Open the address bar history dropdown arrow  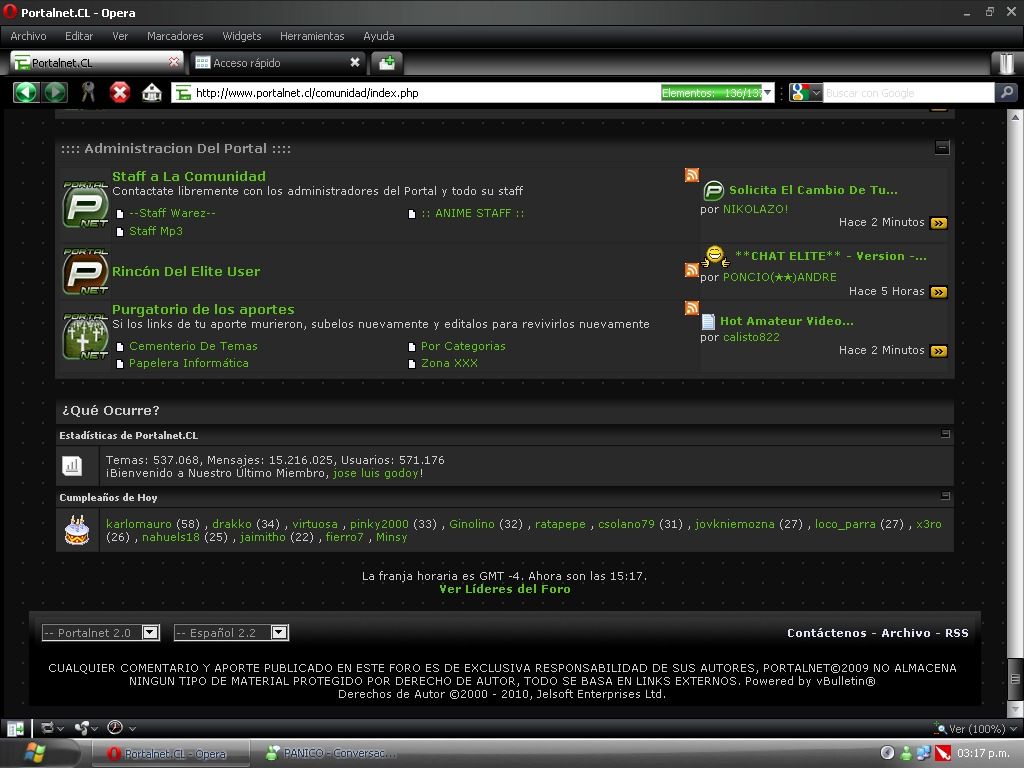coord(768,92)
